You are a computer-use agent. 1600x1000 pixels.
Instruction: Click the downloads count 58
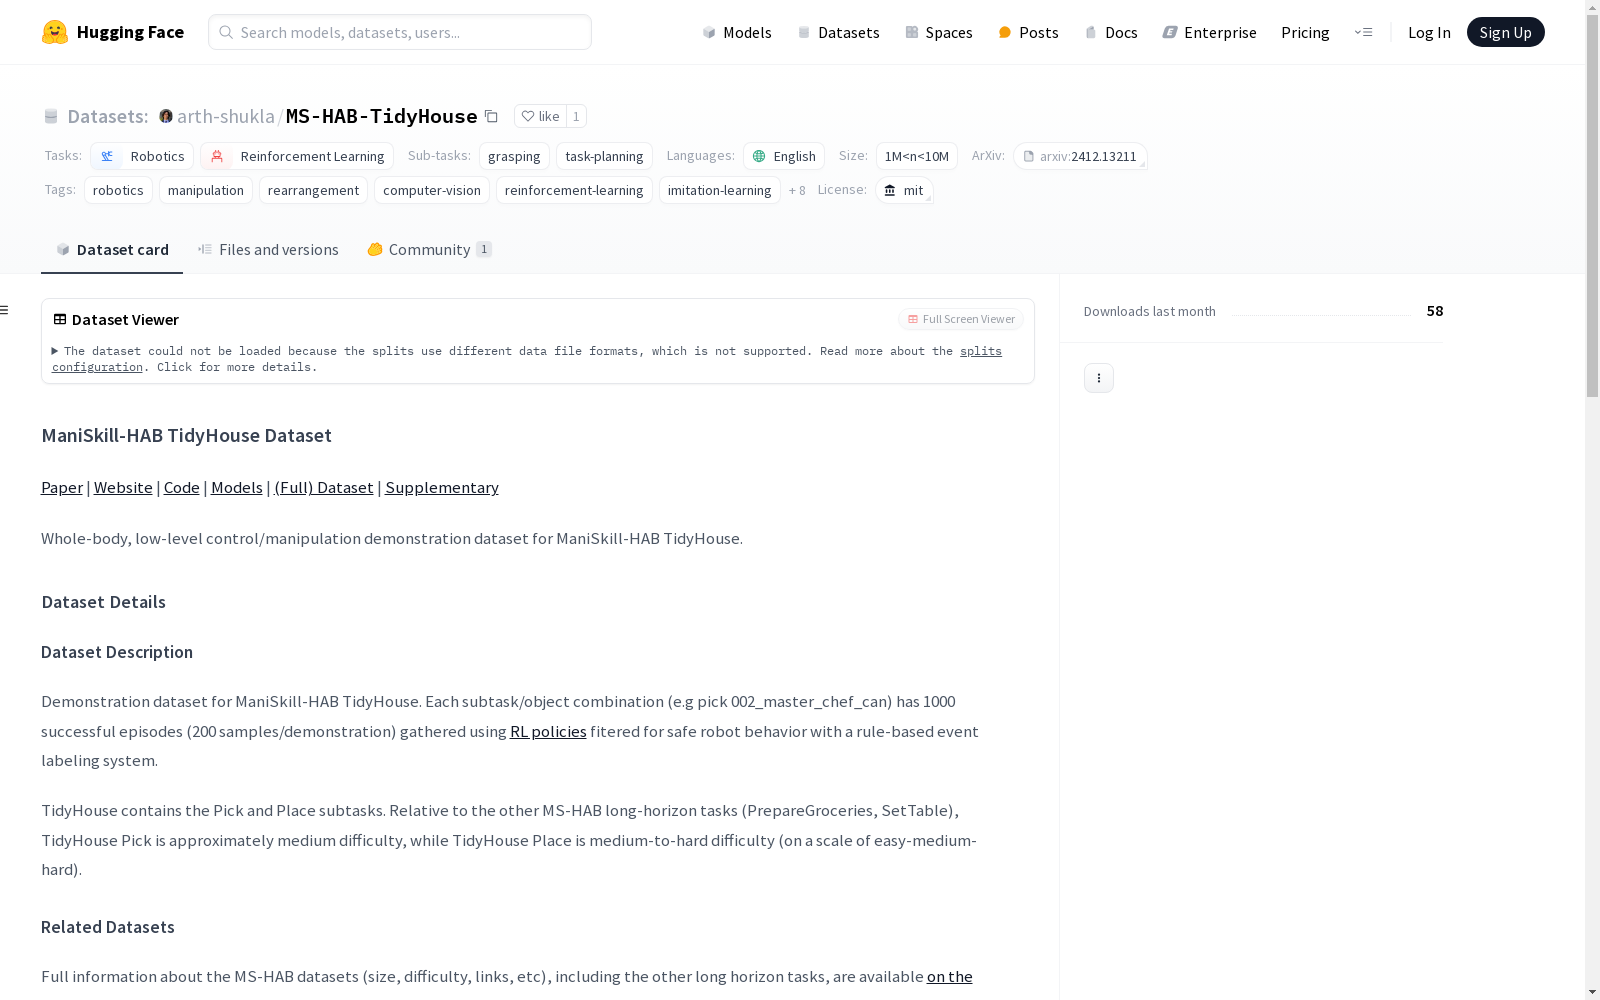pos(1435,311)
